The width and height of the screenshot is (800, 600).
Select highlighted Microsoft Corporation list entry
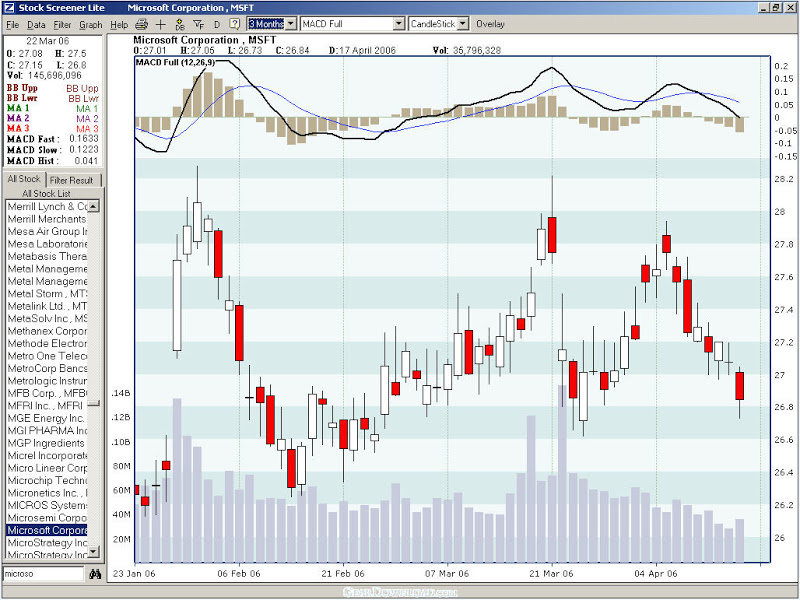click(47, 530)
